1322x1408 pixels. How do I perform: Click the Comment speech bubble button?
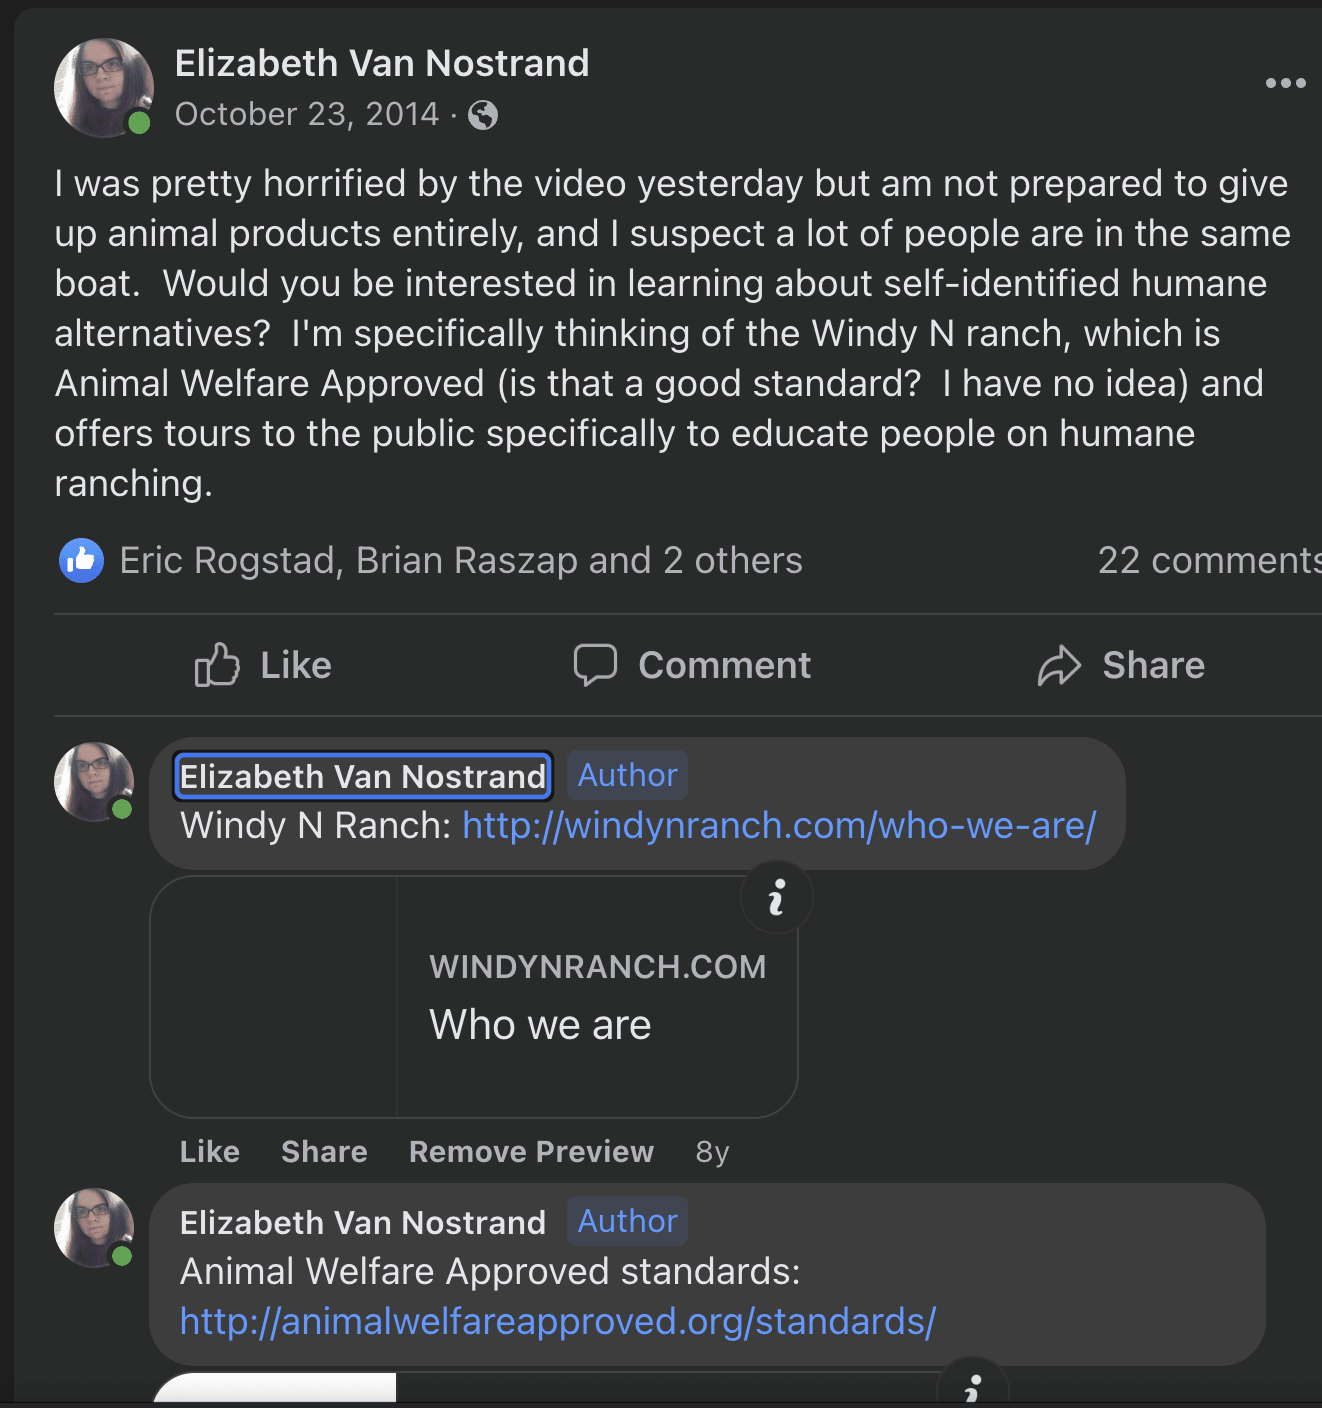tap(692, 665)
